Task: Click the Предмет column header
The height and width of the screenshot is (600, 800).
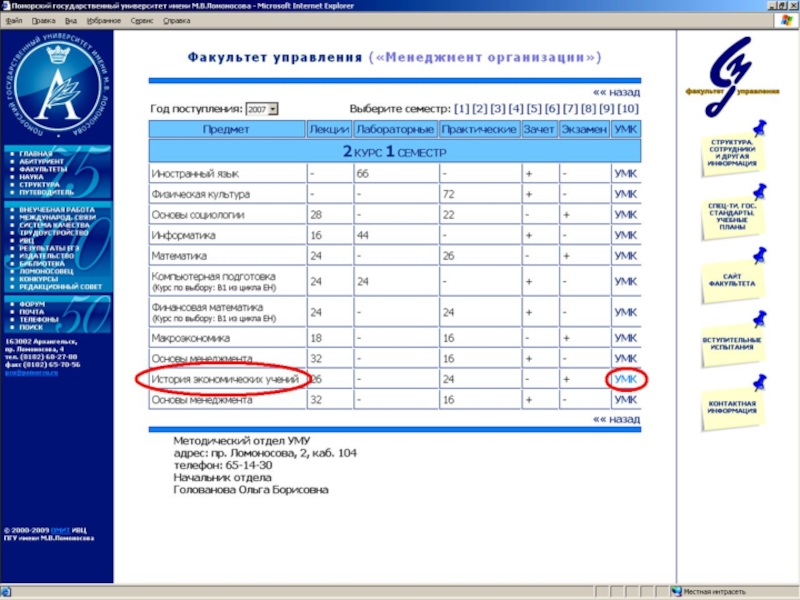Action: point(226,130)
